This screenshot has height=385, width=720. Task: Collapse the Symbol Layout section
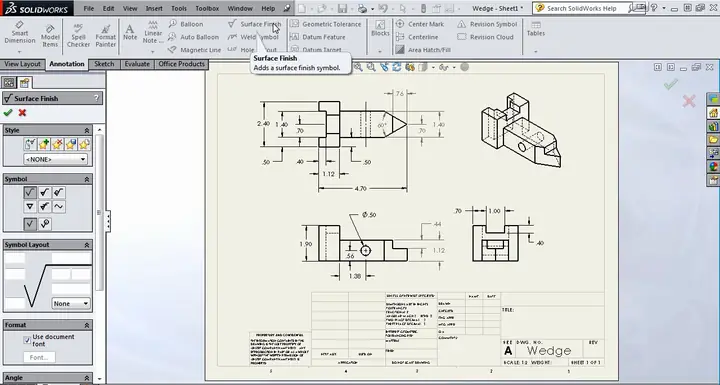[87, 245]
